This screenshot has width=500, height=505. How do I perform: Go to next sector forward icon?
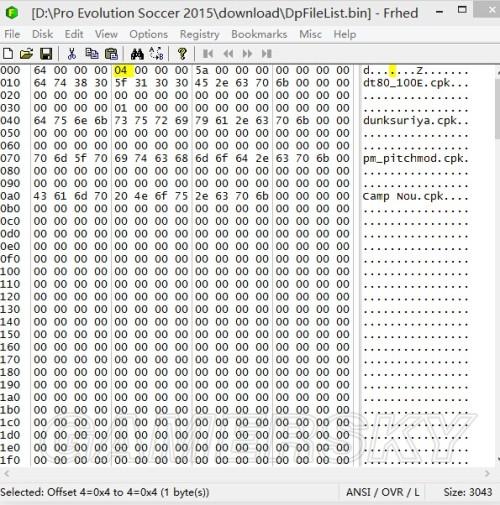click(x=247, y=54)
